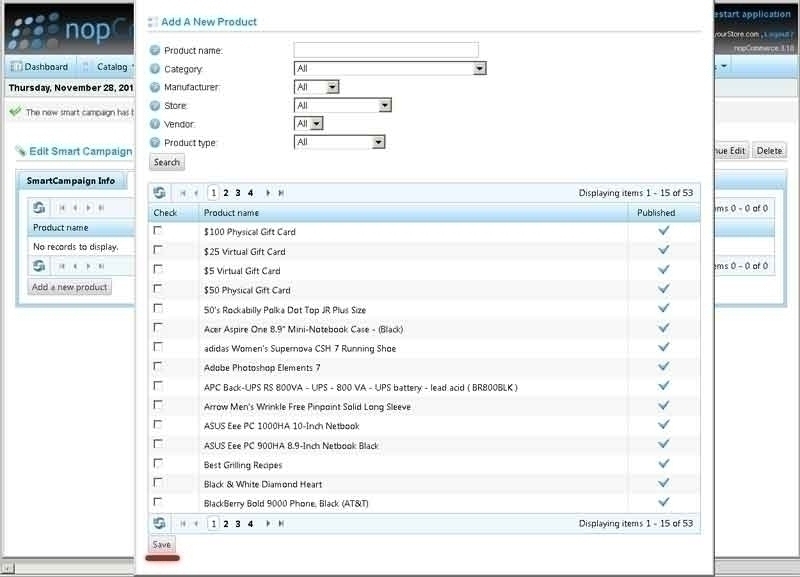Image resolution: width=800 pixels, height=577 pixels.
Task: Open the Product type dropdown
Action: tap(339, 142)
